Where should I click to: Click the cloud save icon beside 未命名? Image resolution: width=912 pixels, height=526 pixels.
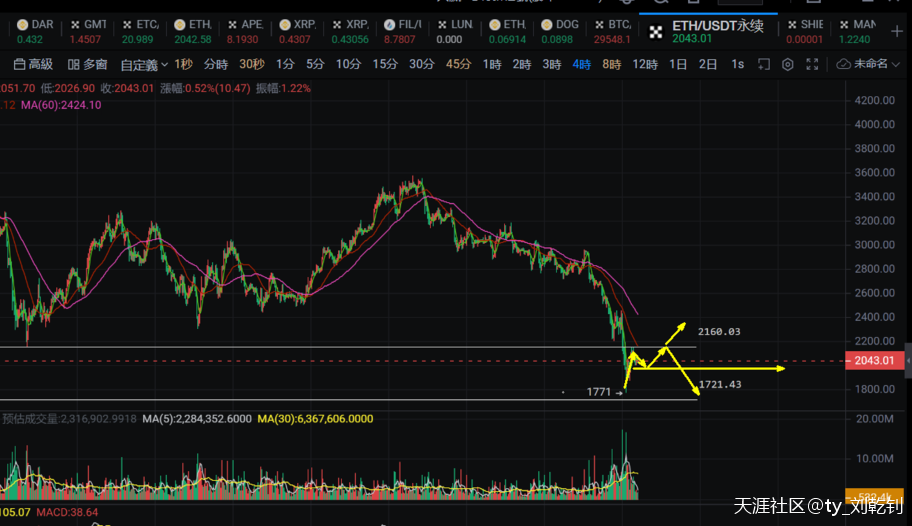pyautogui.click(x=843, y=64)
